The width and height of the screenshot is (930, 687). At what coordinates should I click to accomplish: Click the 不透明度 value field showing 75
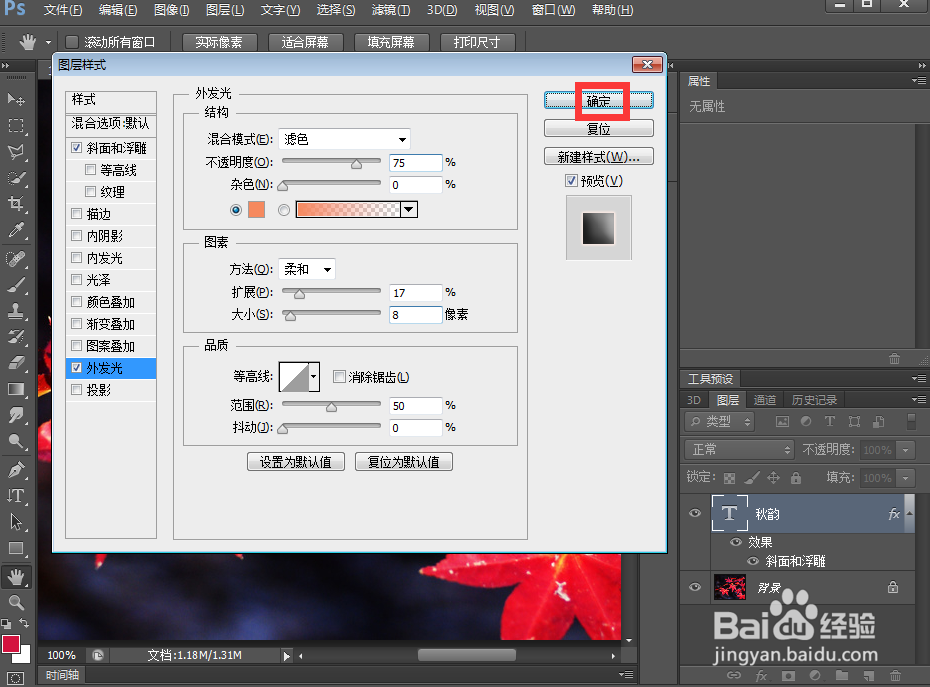414,163
